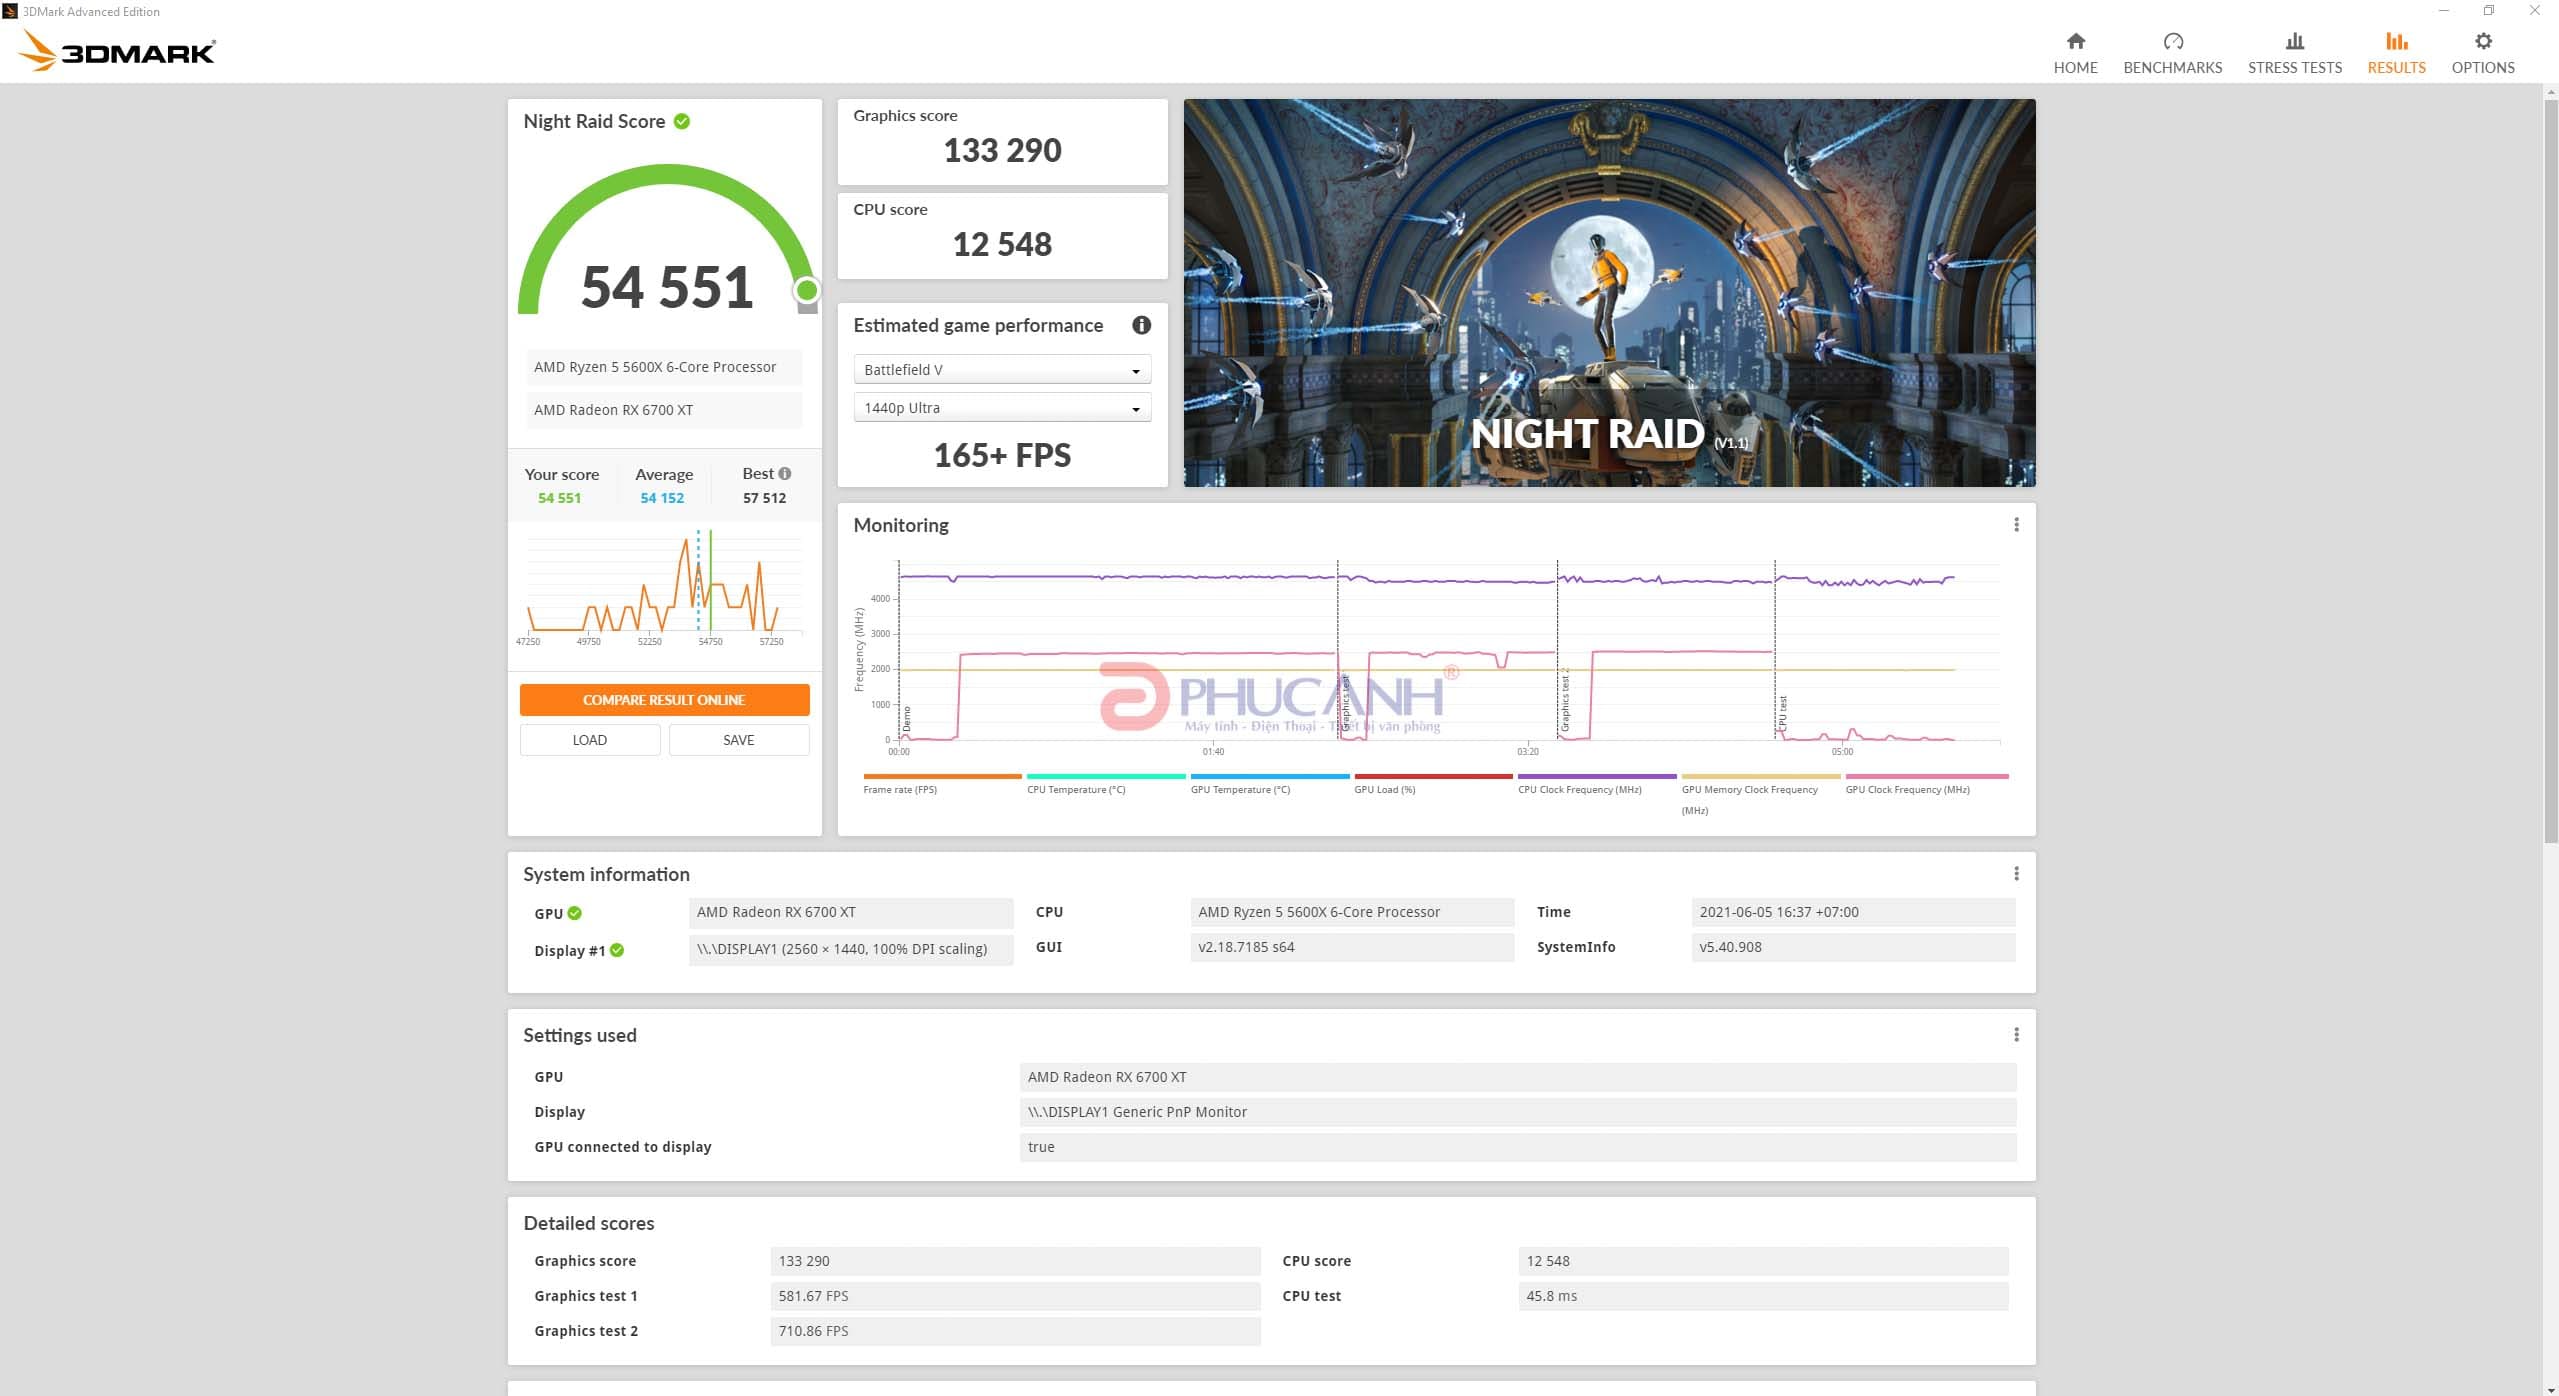The width and height of the screenshot is (2559, 1396).
Task: Open the Settings used three-dot menu
Action: 2016,1035
